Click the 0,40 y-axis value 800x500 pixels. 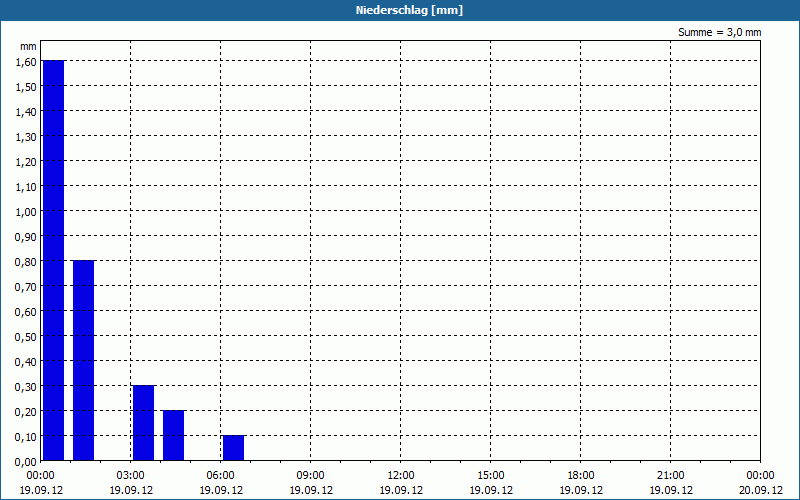(x=26, y=361)
